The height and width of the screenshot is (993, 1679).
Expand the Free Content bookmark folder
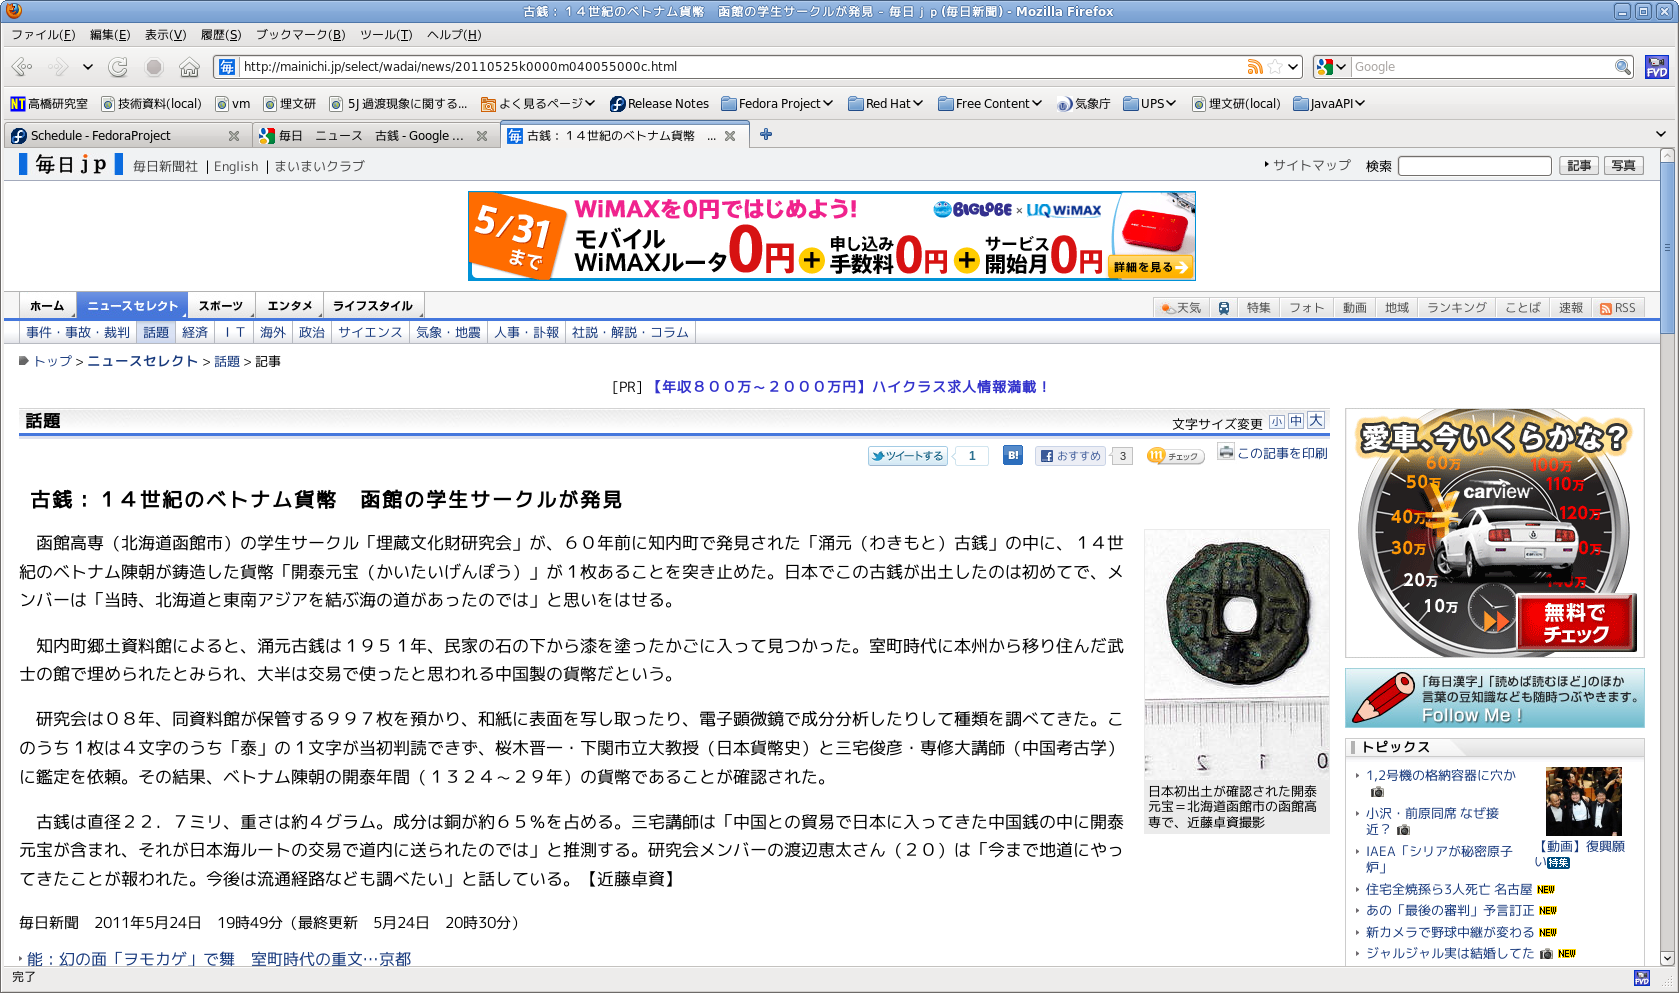point(990,104)
